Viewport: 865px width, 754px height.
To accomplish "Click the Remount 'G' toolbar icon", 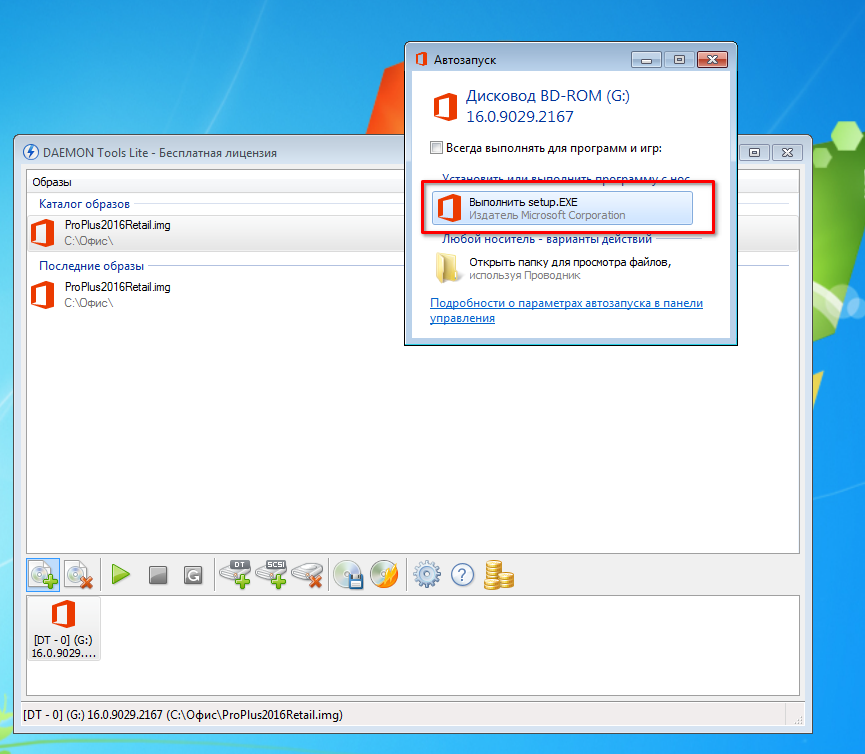I will click(x=193, y=575).
